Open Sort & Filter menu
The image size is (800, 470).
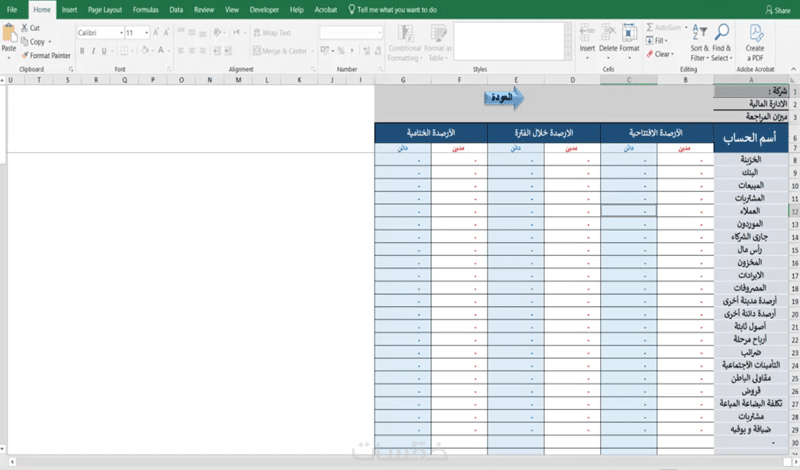coord(699,43)
